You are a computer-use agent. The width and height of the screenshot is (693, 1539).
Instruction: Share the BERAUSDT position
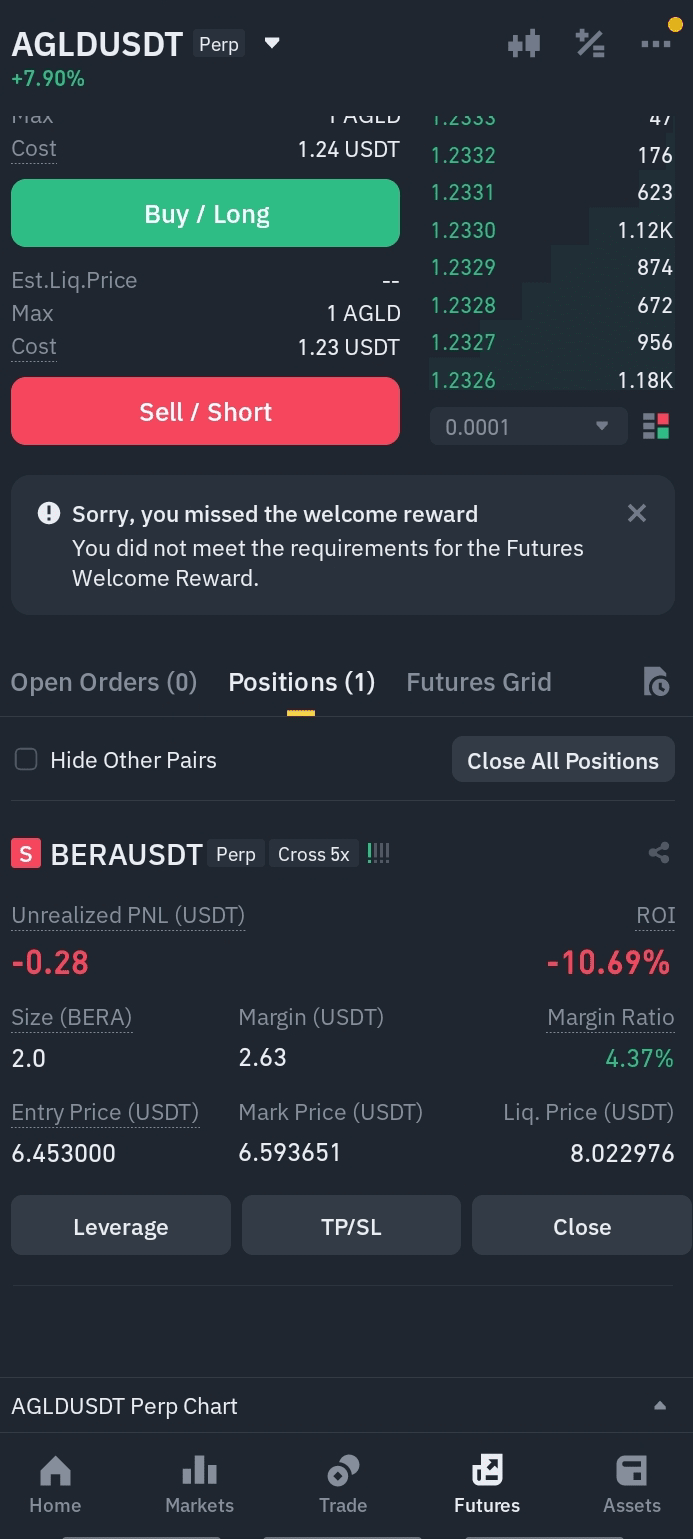pyautogui.click(x=658, y=853)
